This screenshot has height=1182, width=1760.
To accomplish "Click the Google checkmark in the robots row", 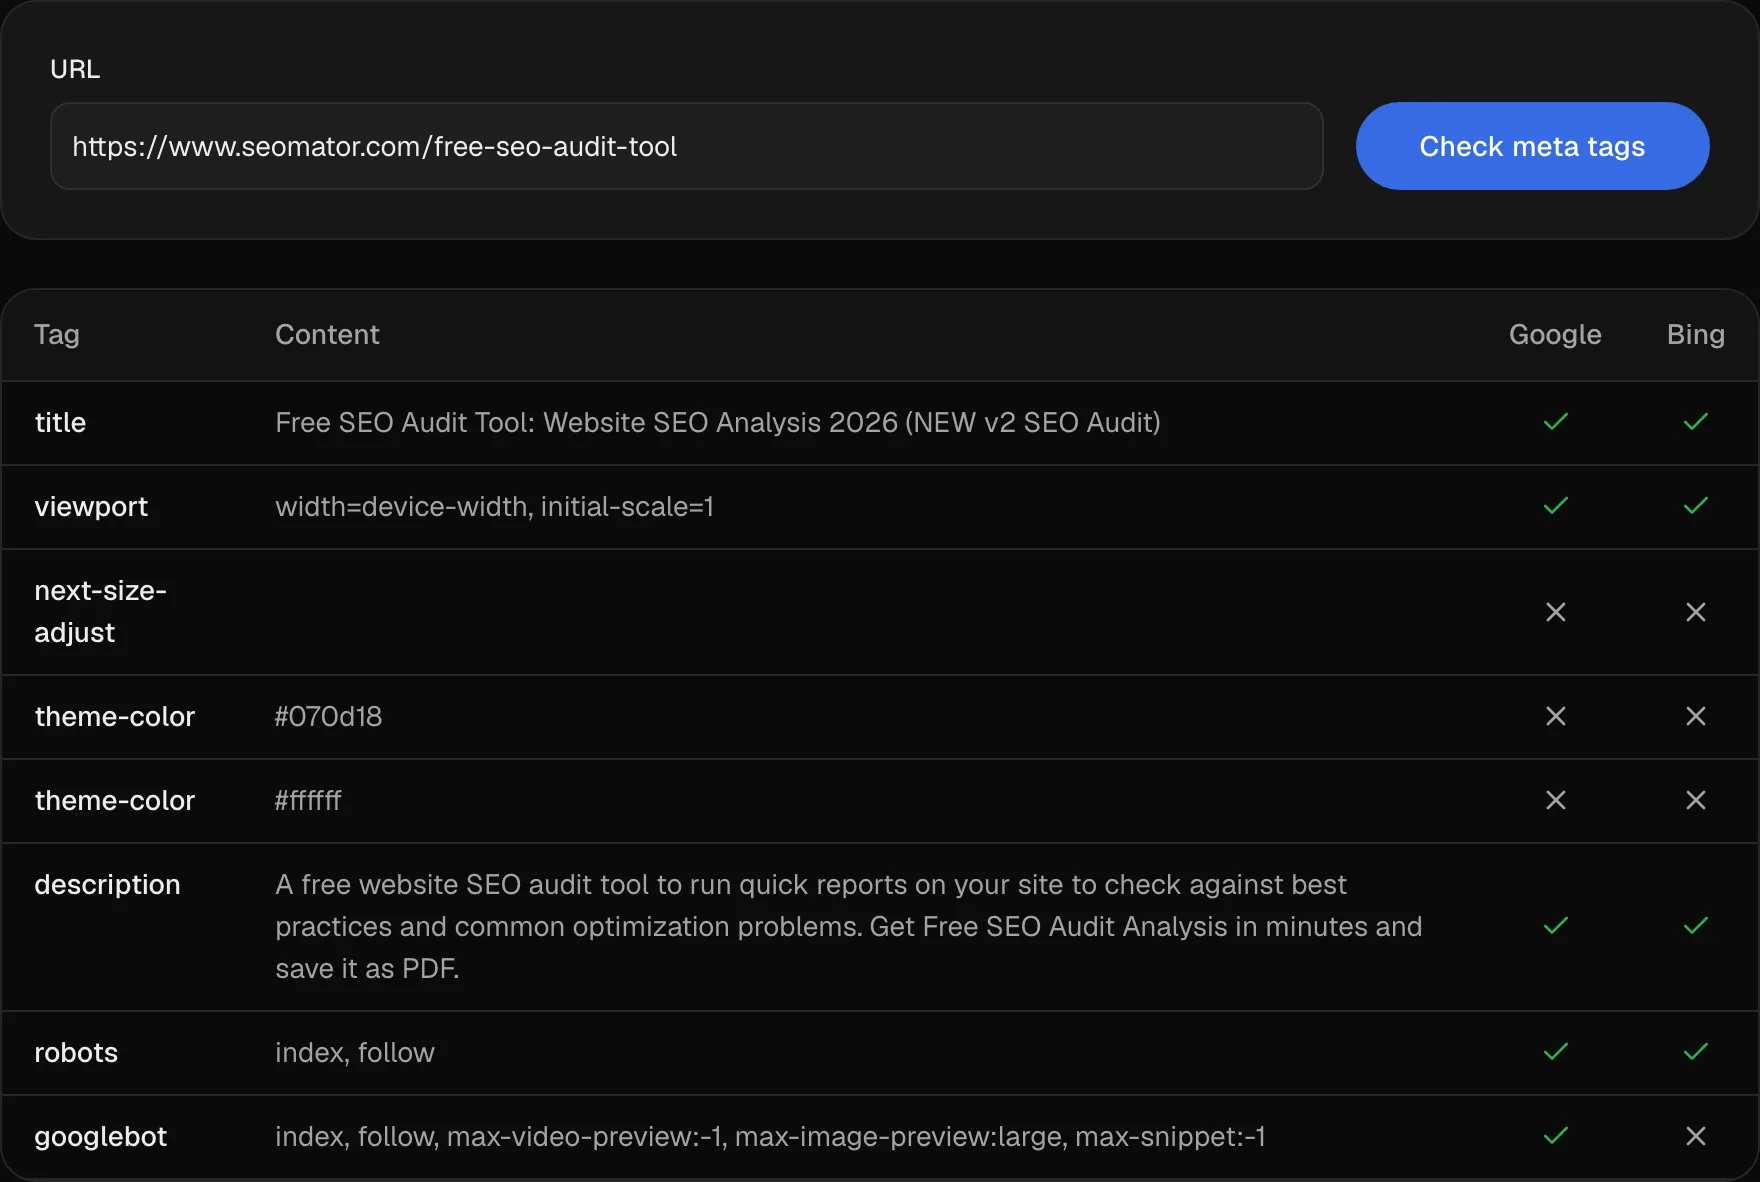I will (1556, 1052).
